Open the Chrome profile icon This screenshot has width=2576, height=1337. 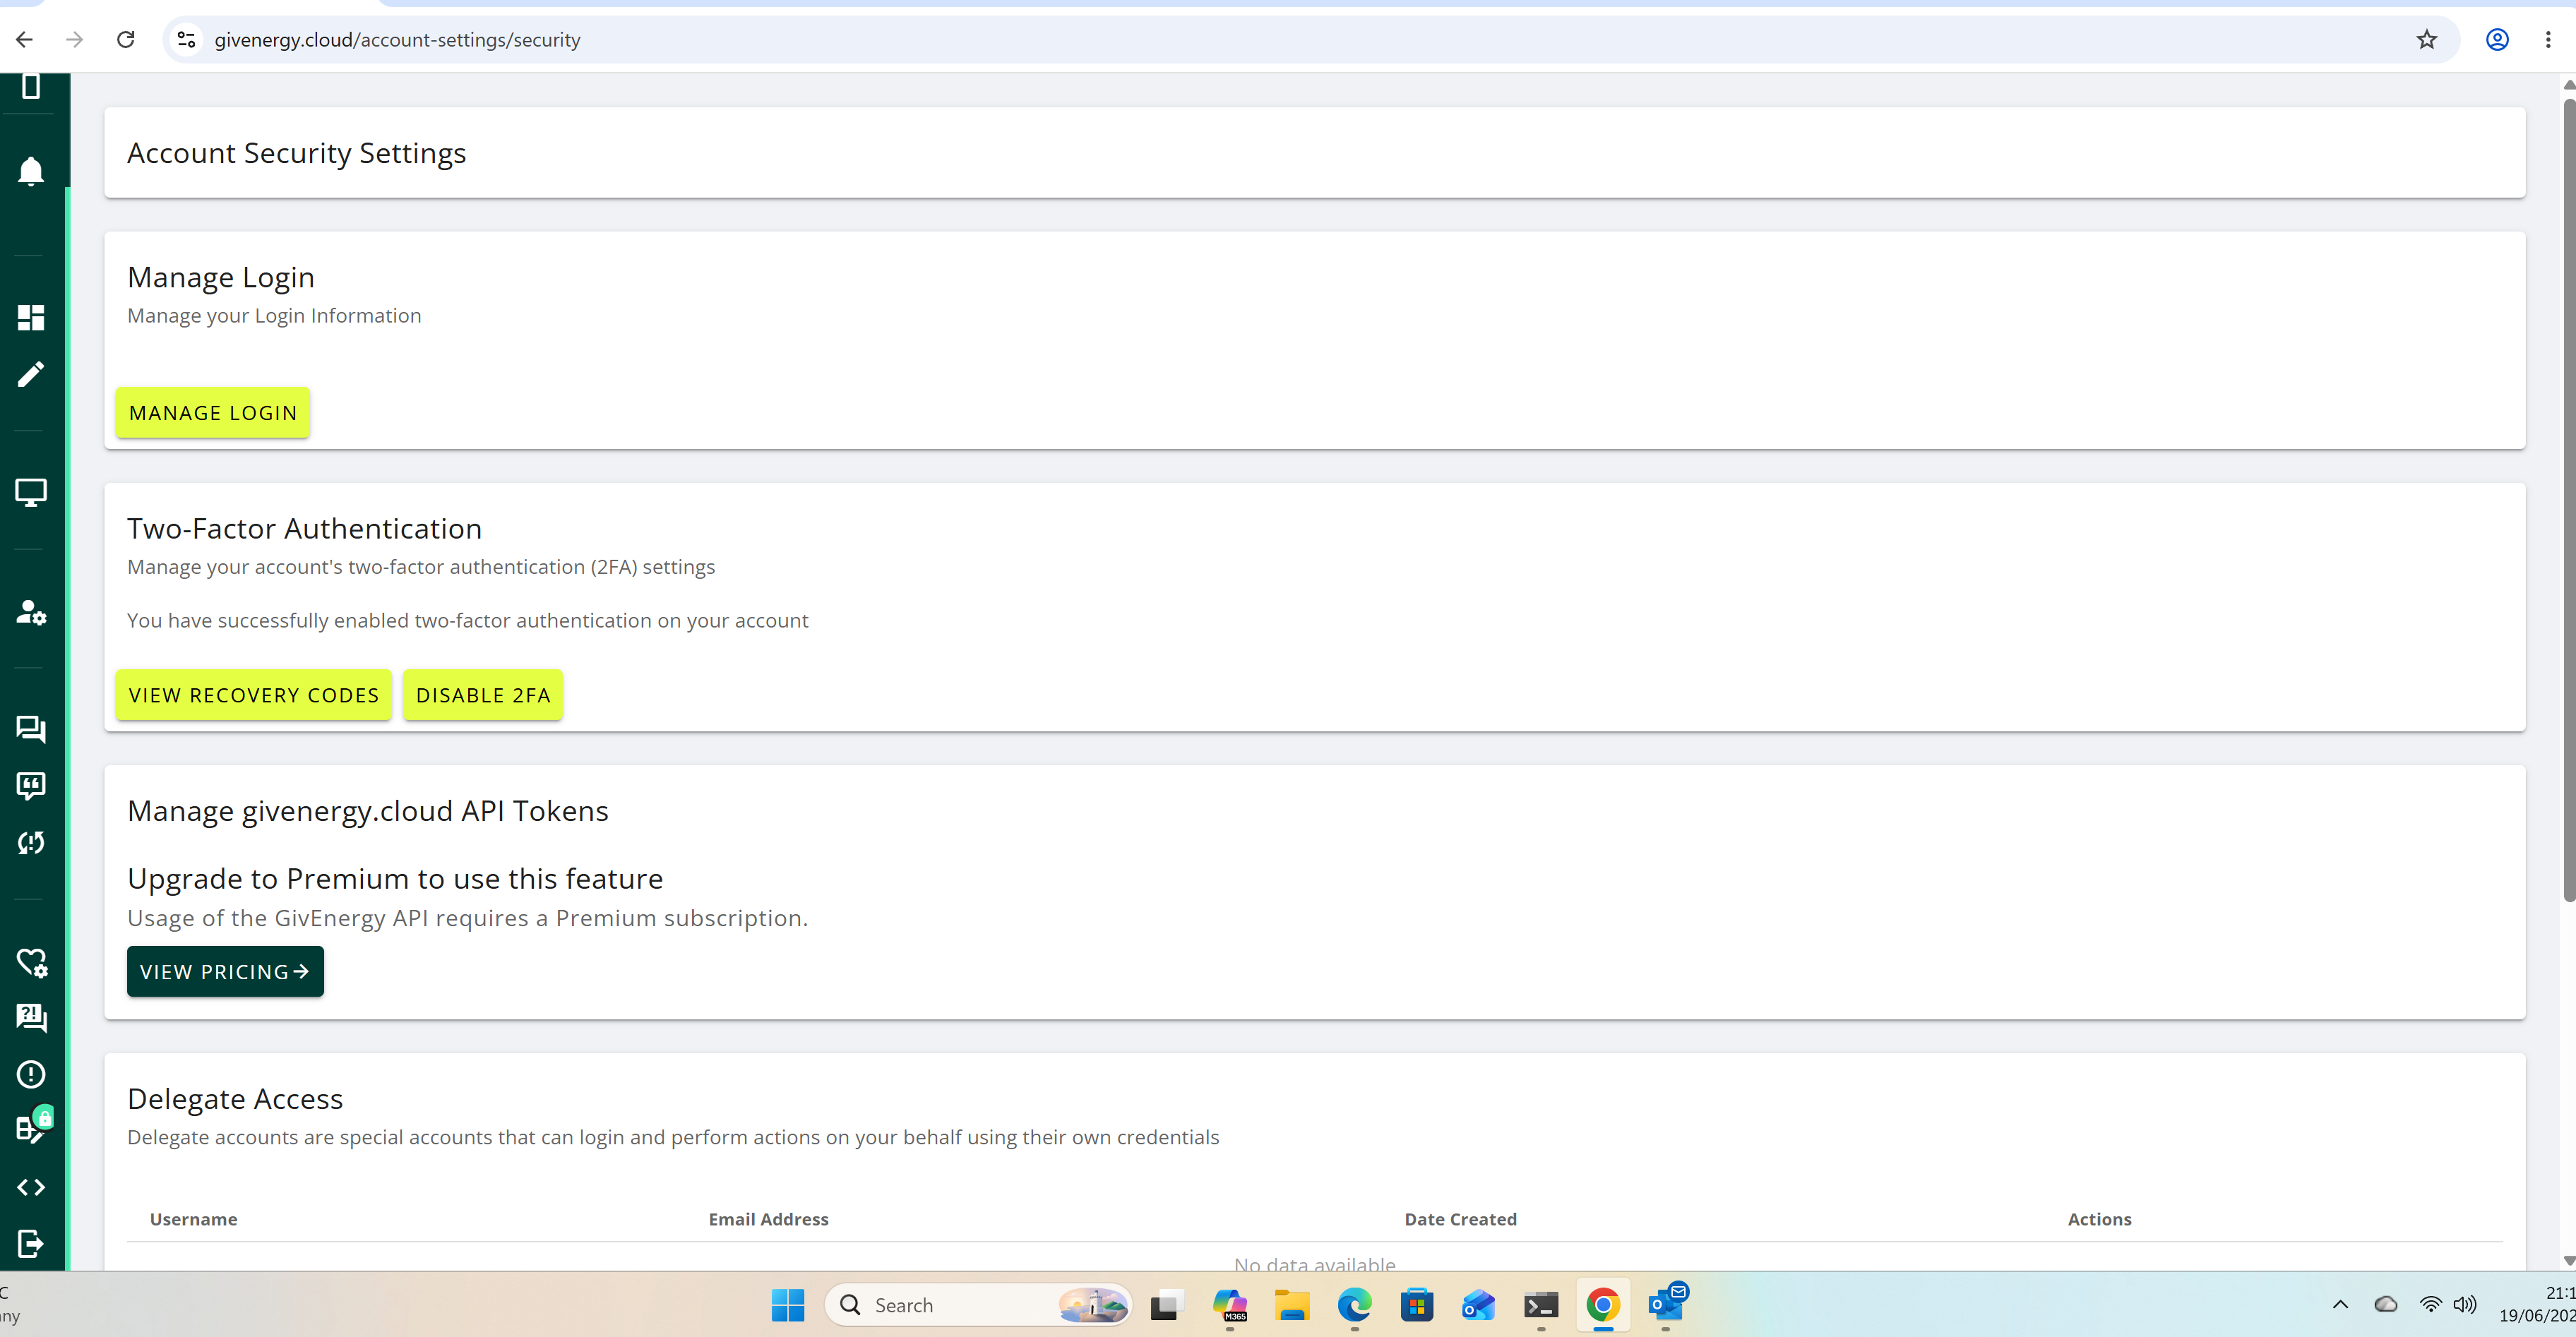pos(2497,40)
